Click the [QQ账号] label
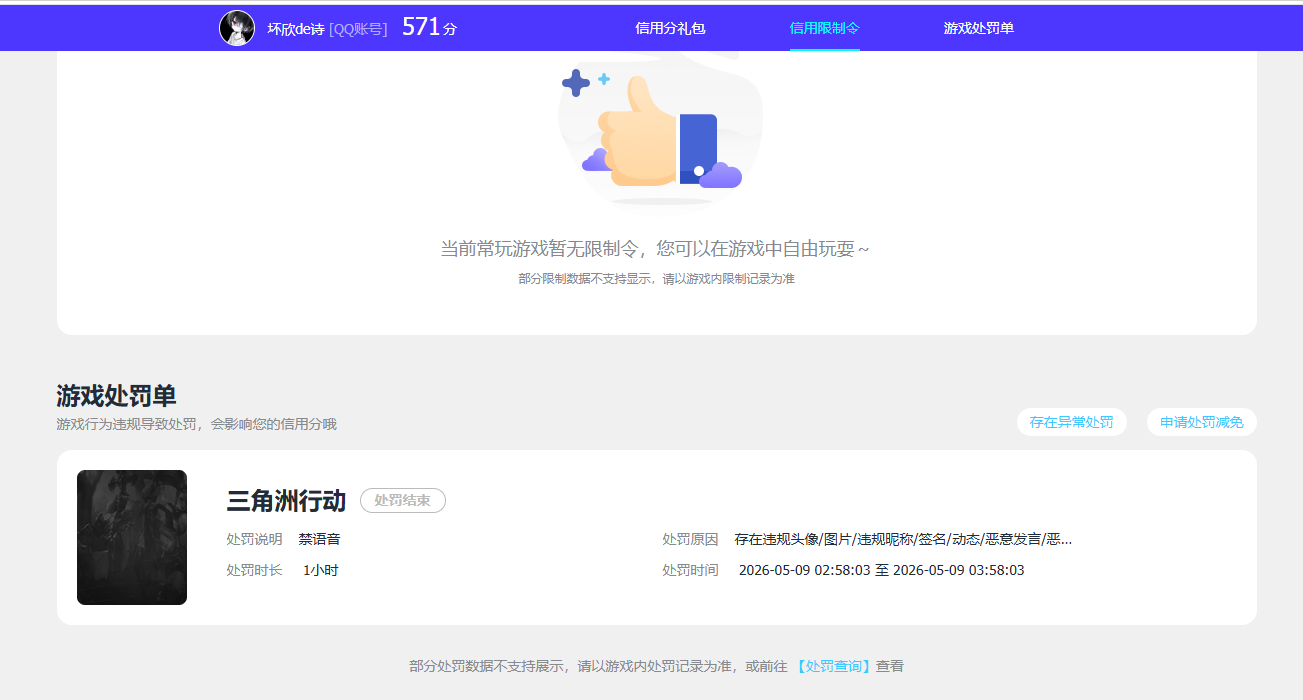1303x700 pixels. (358, 29)
